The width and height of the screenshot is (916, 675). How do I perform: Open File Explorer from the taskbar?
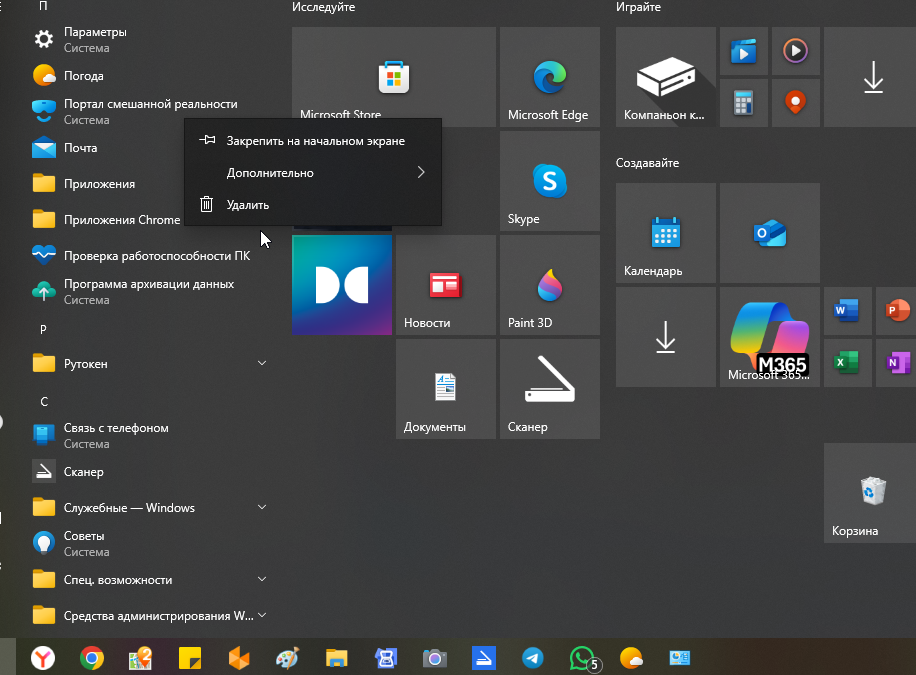pyautogui.click(x=336, y=658)
